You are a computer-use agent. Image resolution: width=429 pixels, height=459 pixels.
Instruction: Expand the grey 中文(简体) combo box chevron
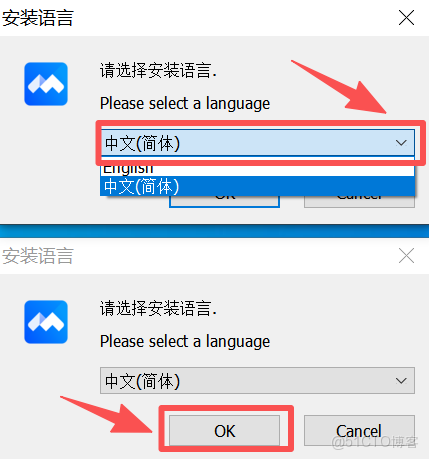pos(401,381)
